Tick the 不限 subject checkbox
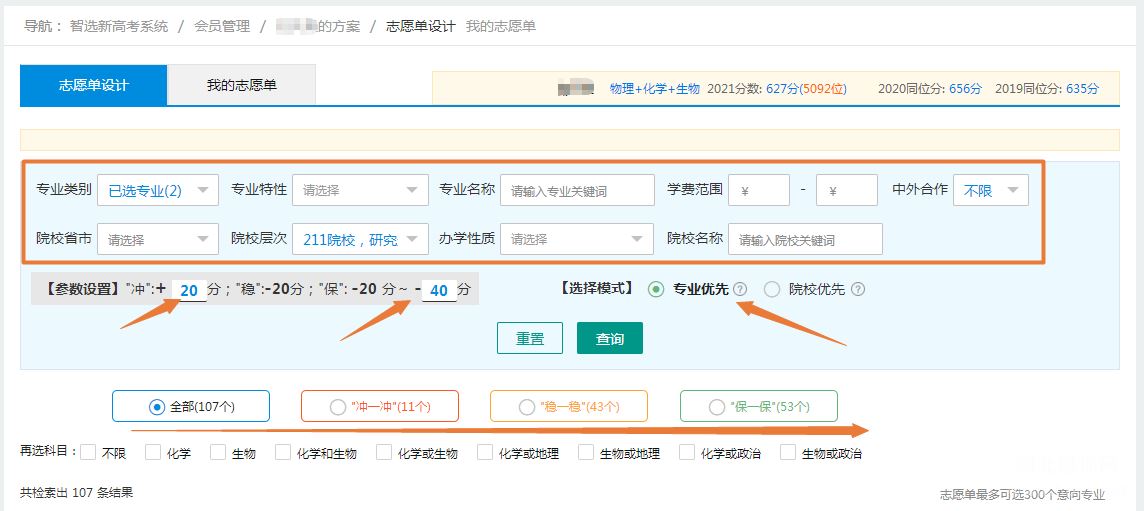The image size is (1144, 511). 88,453
